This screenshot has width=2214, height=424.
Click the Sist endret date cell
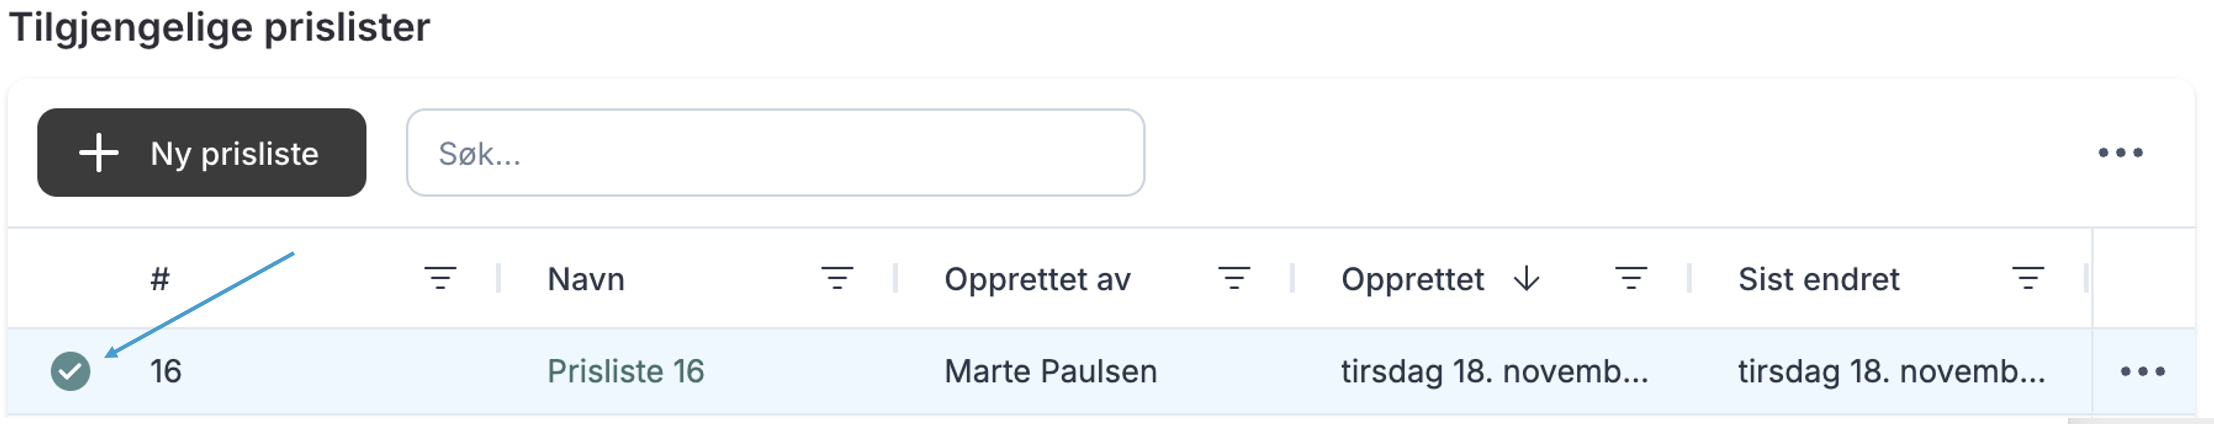pos(1891,371)
